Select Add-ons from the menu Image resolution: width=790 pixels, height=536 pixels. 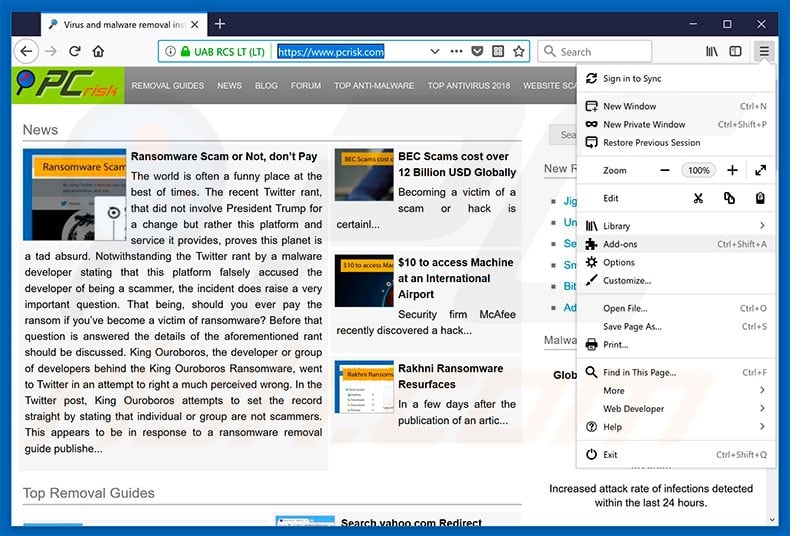pos(620,244)
